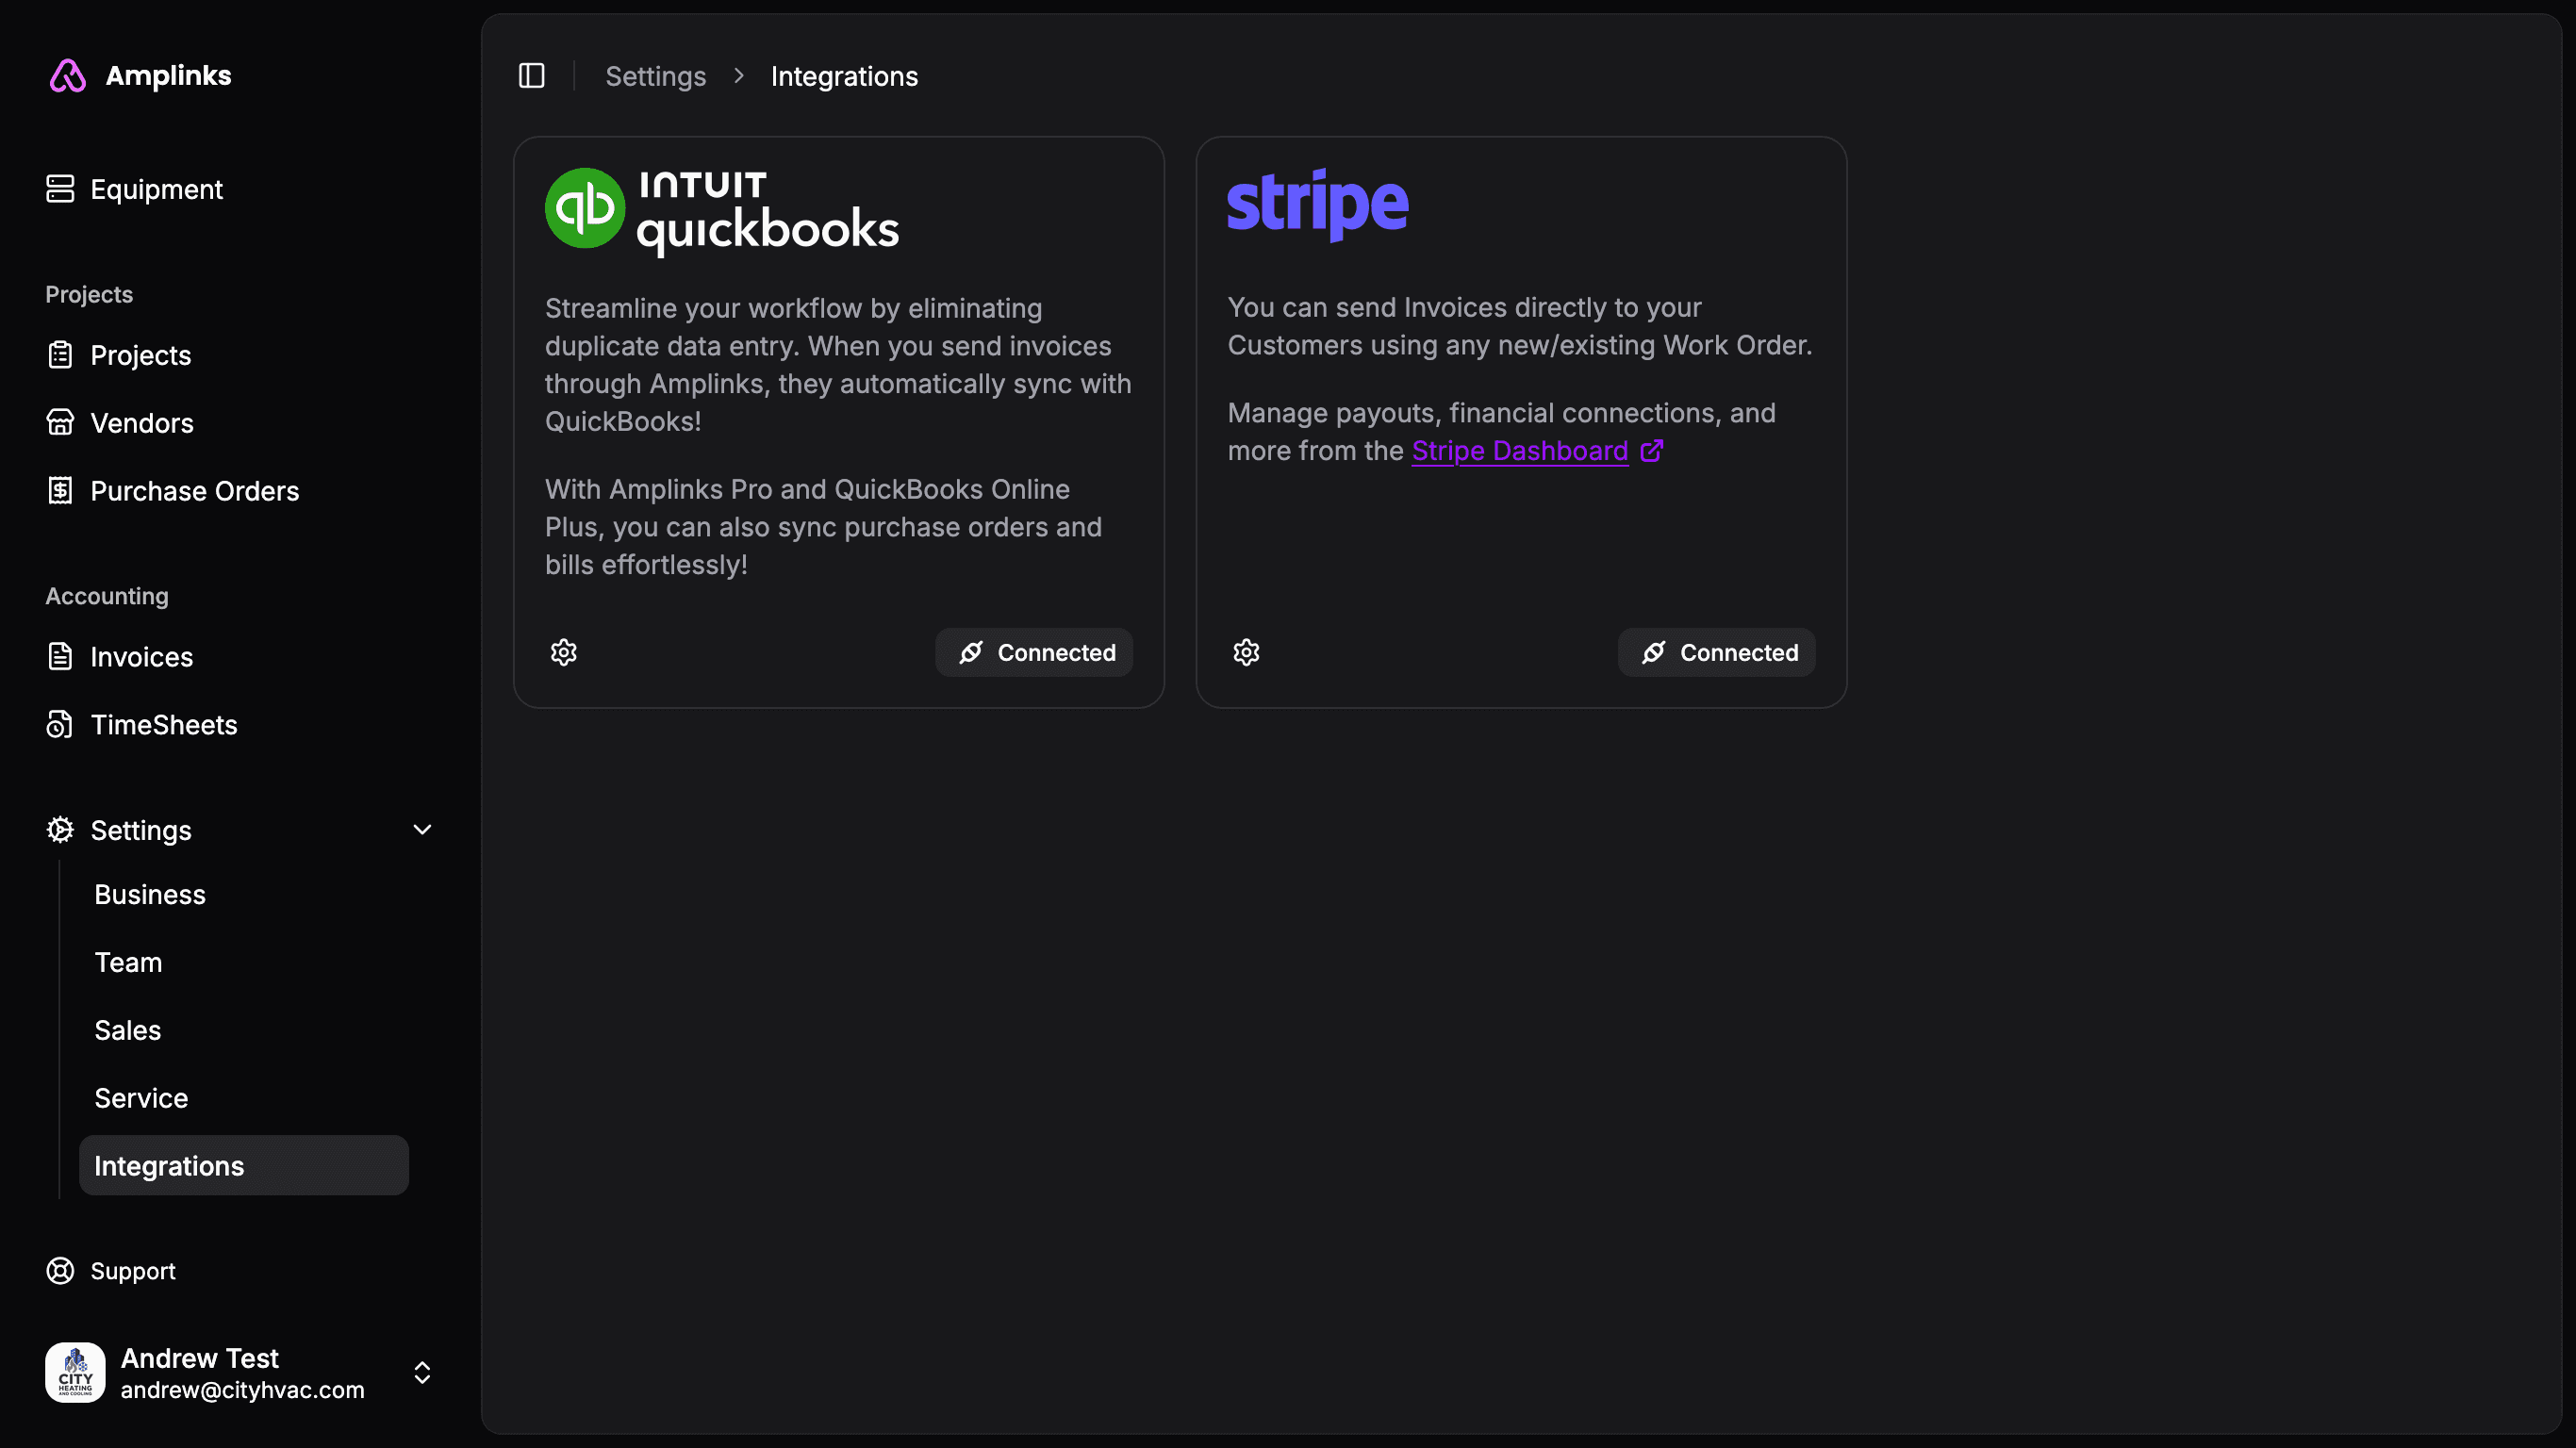Click the Stripe Connected button
Image resolution: width=2576 pixels, height=1448 pixels.
1716,653
